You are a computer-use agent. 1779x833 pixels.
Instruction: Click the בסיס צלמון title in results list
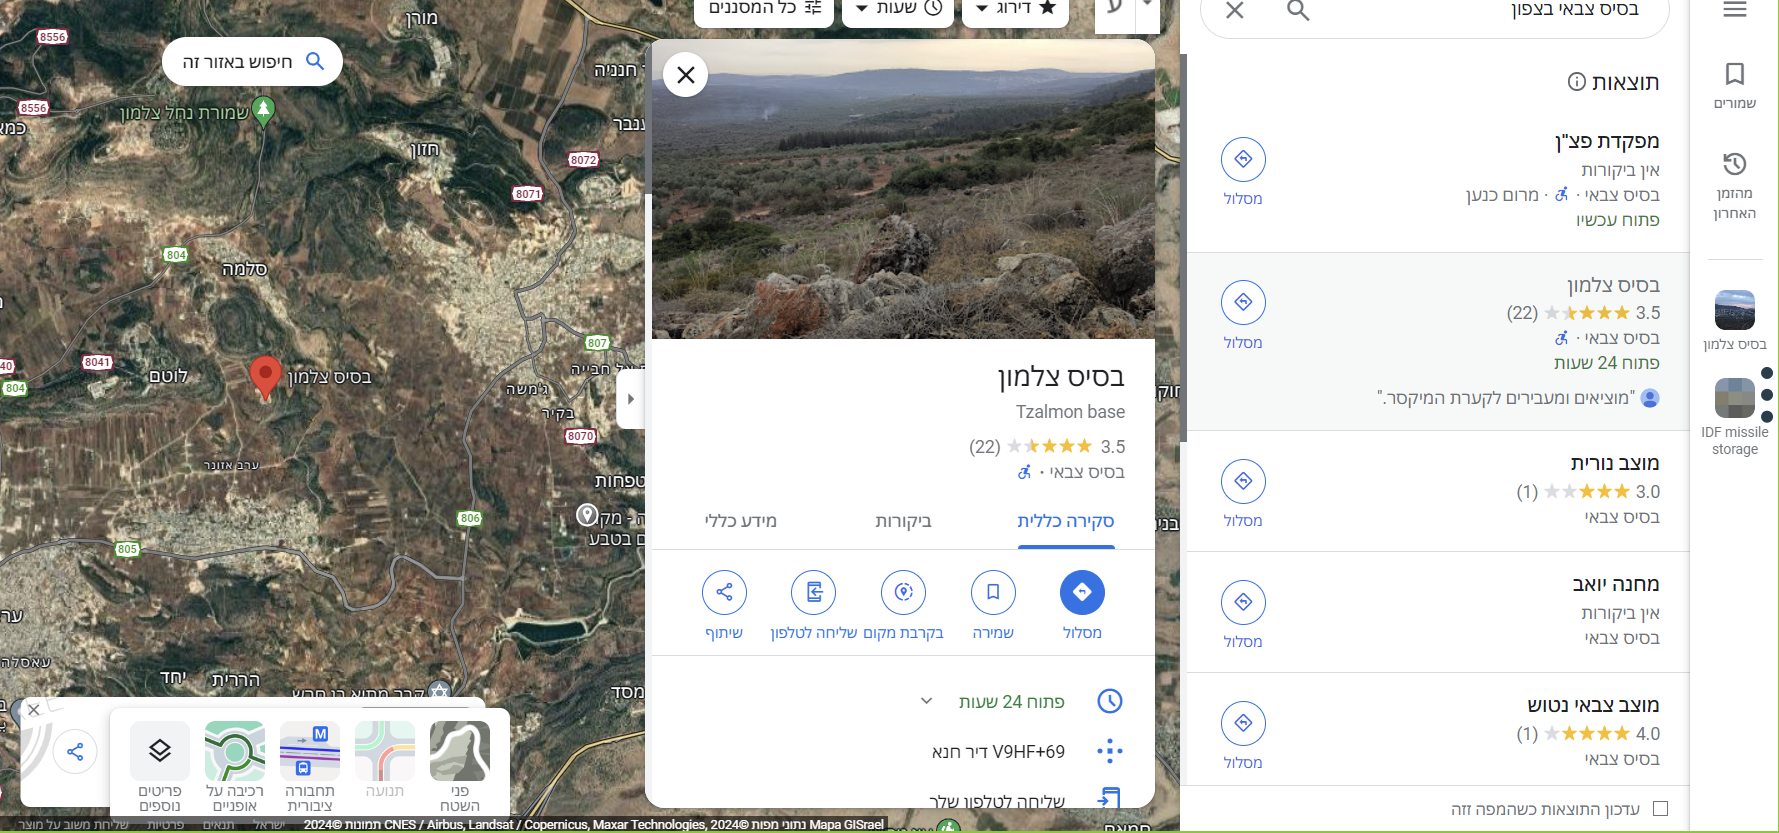tap(1613, 285)
